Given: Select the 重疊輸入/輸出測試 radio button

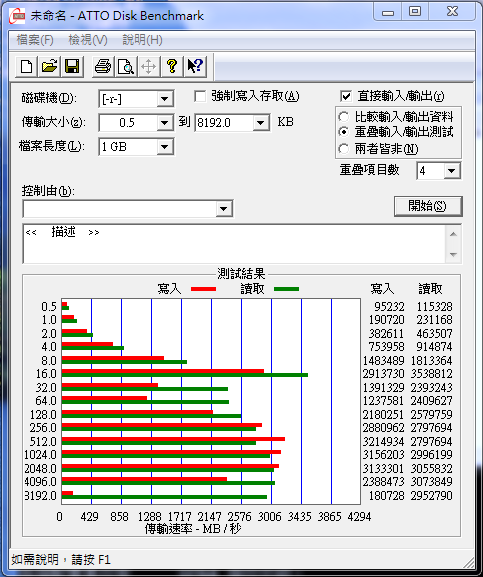Looking at the screenshot, I should [x=343, y=132].
